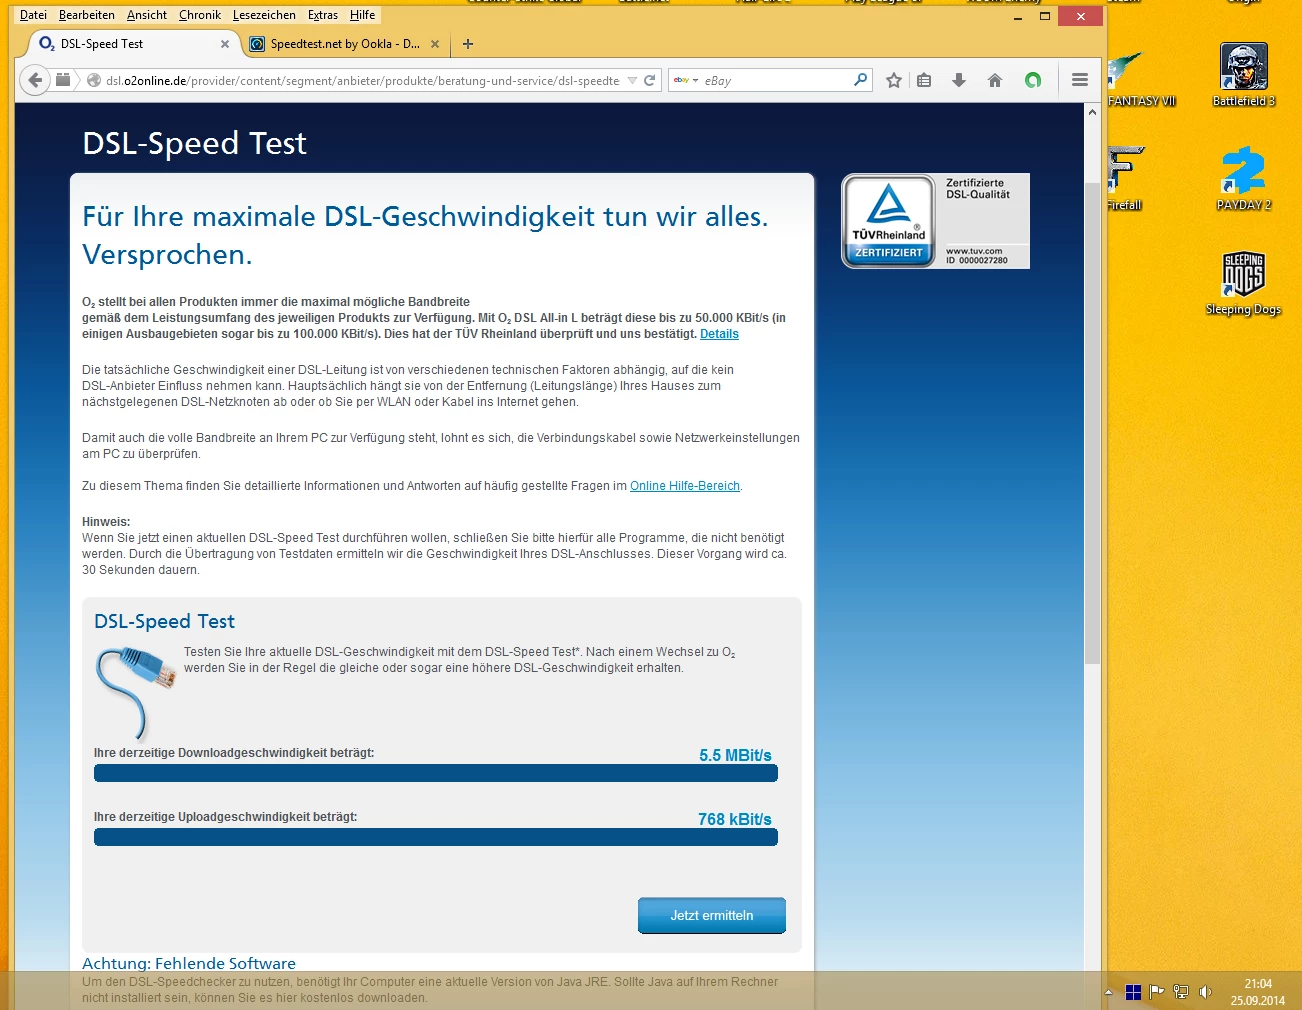Click the vertical scrollbar thumb
The height and width of the screenshot is (1010, 1302).
pos(1092,423)
